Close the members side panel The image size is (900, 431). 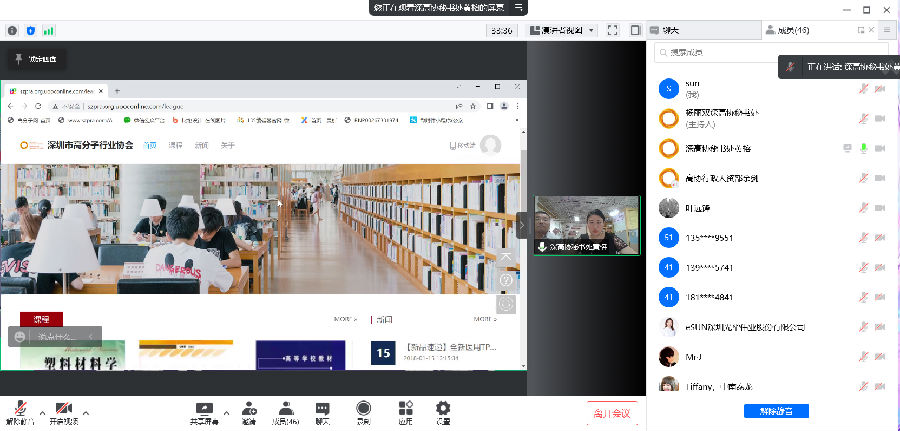(x=871, y=30)
